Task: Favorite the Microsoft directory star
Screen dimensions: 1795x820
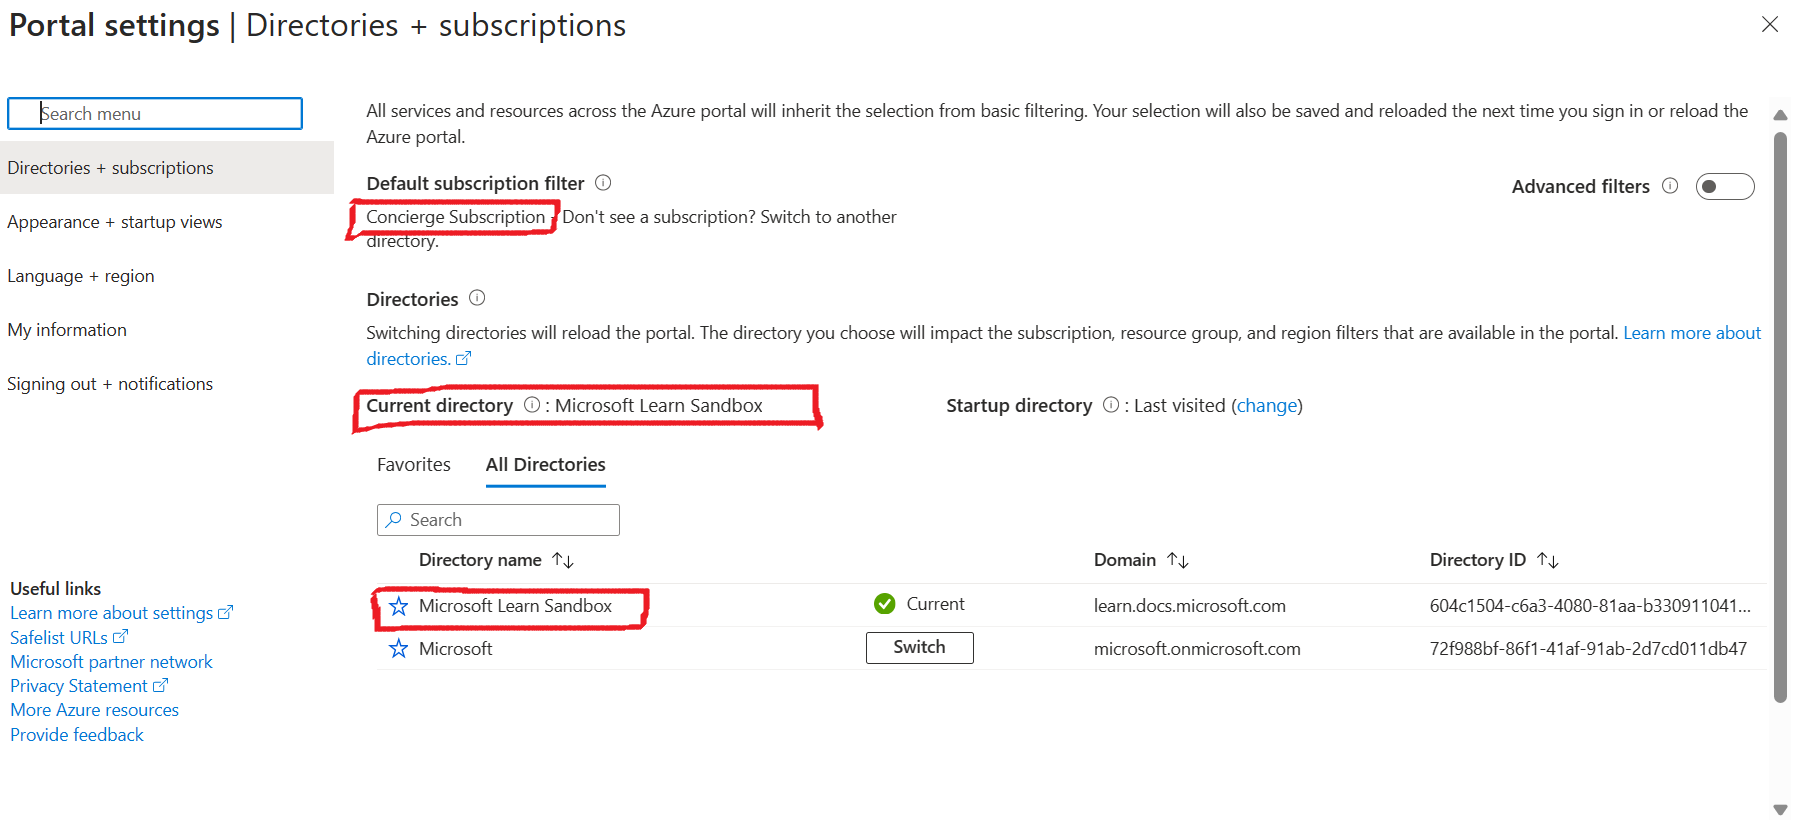Action: [x=399, y=648]
